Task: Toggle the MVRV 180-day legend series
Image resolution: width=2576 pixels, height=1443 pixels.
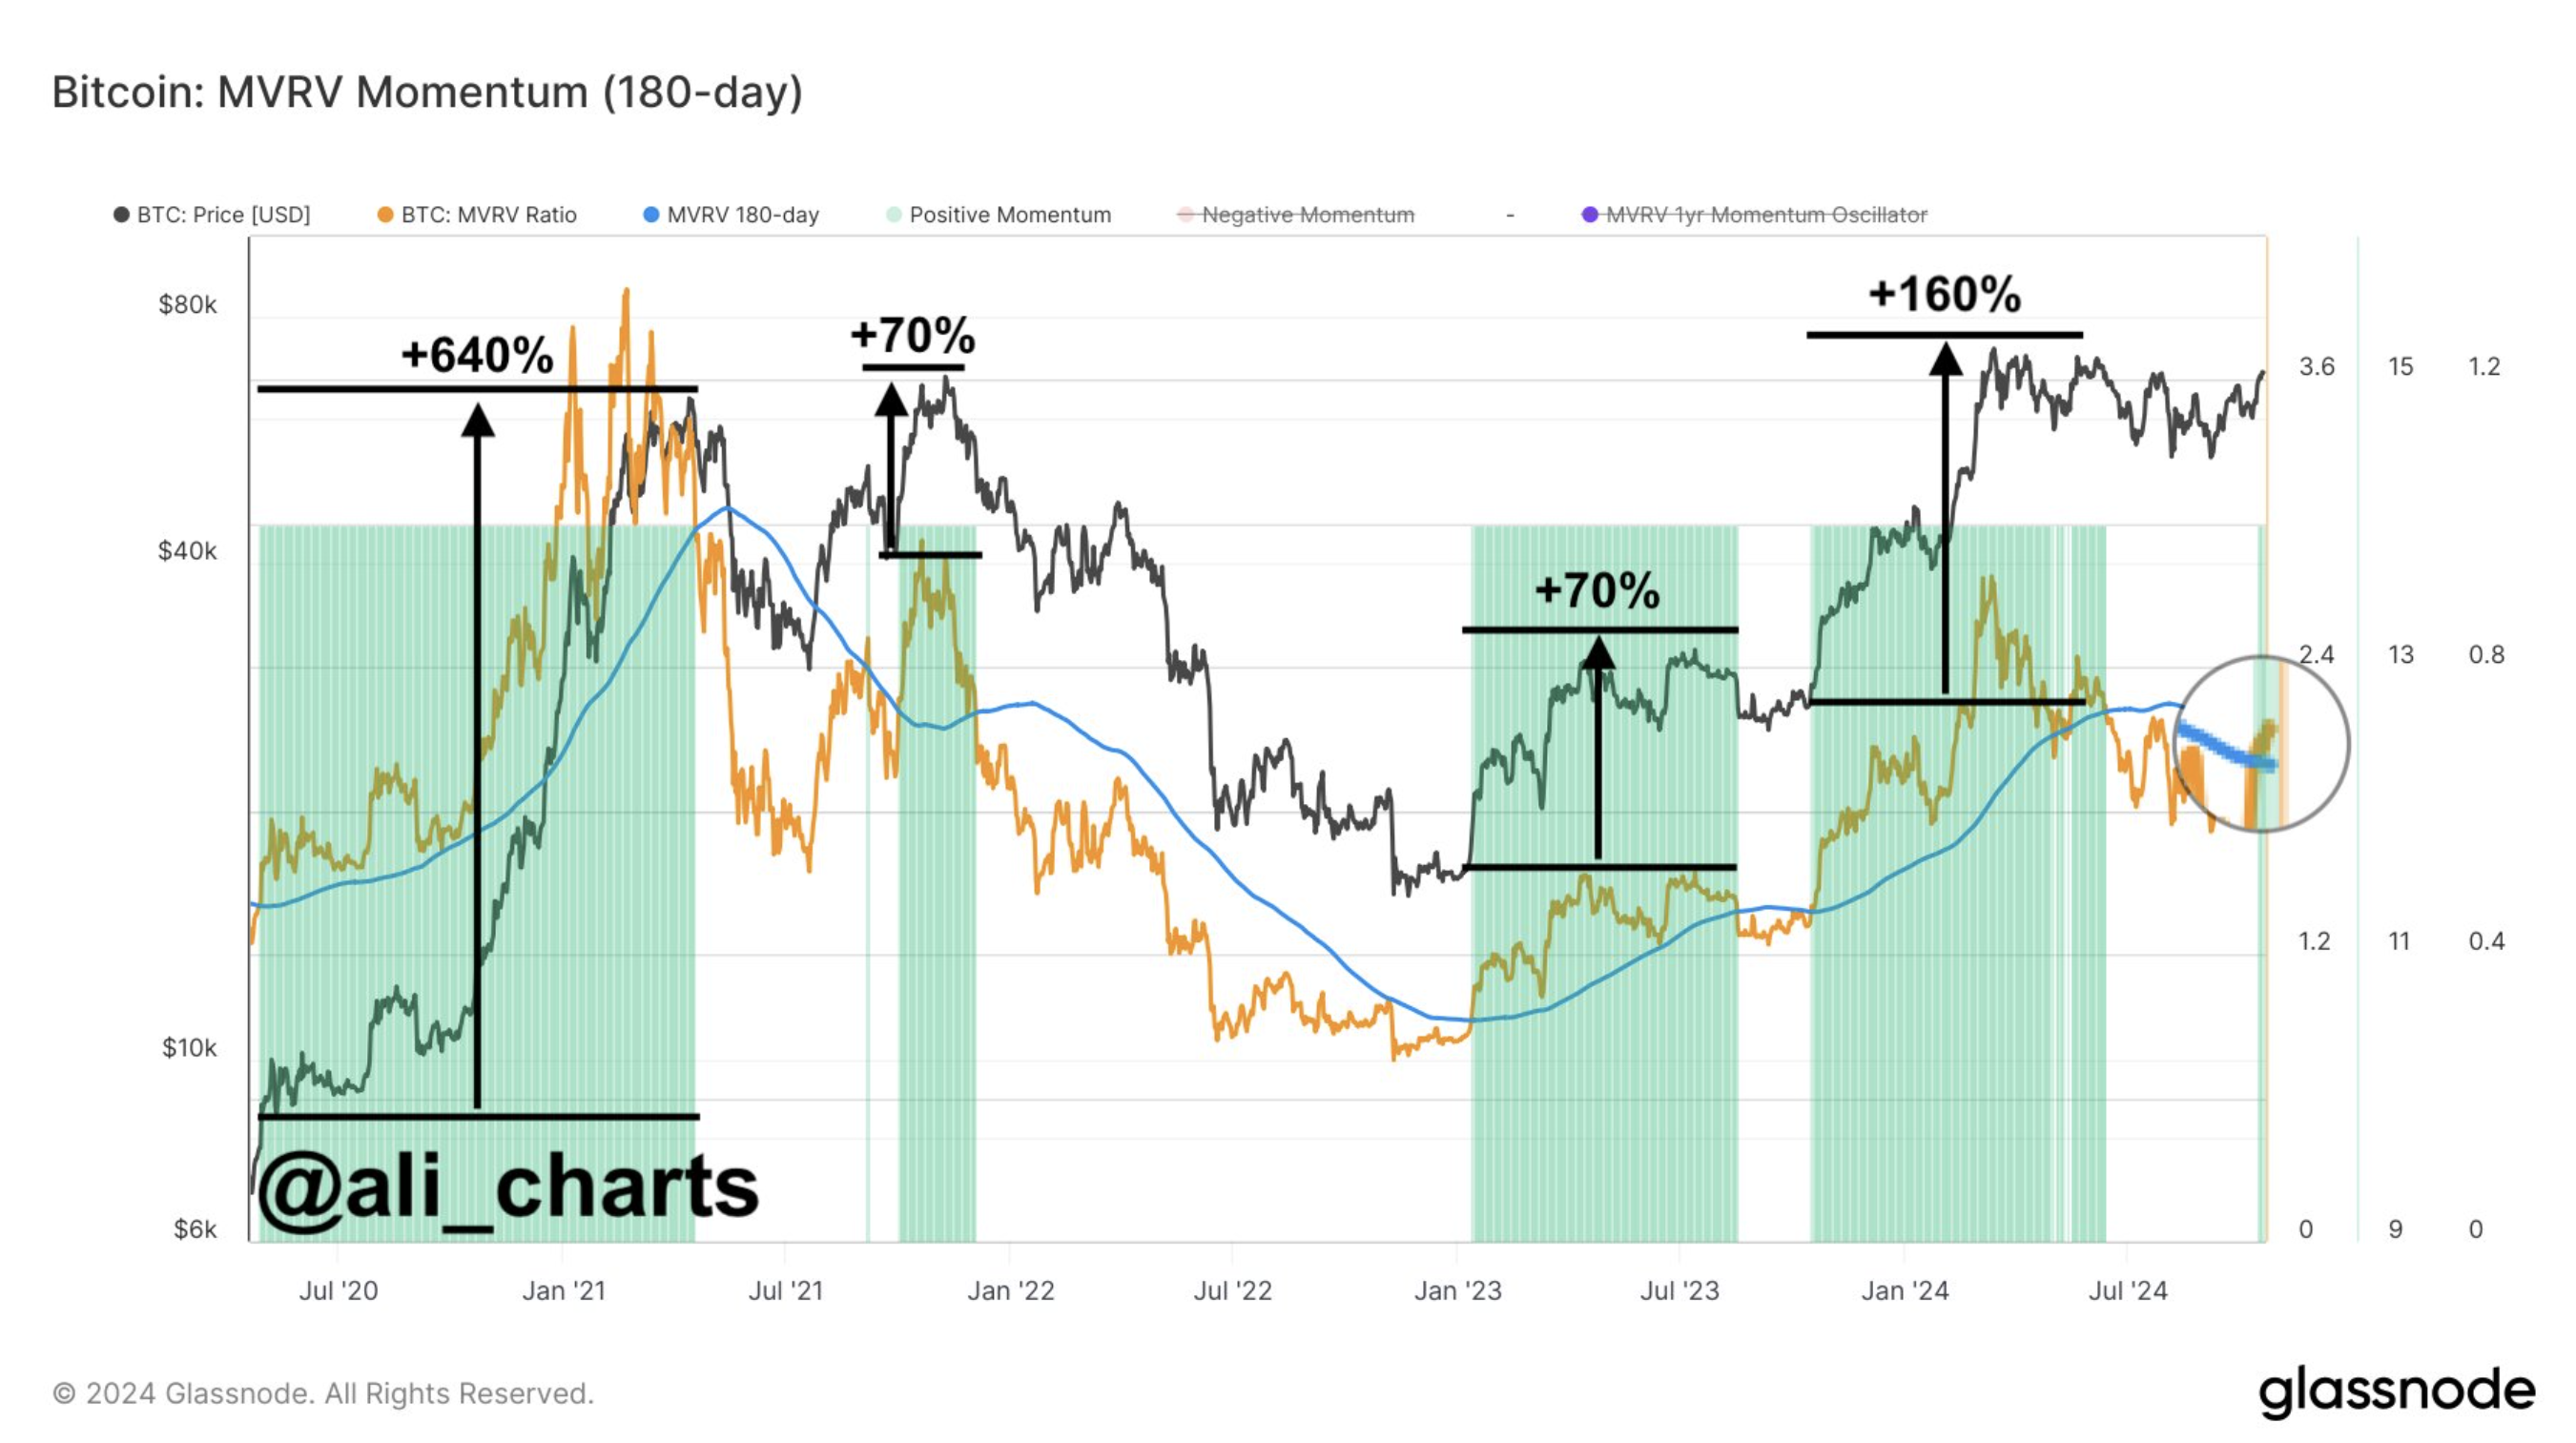Action: [742, 215]
